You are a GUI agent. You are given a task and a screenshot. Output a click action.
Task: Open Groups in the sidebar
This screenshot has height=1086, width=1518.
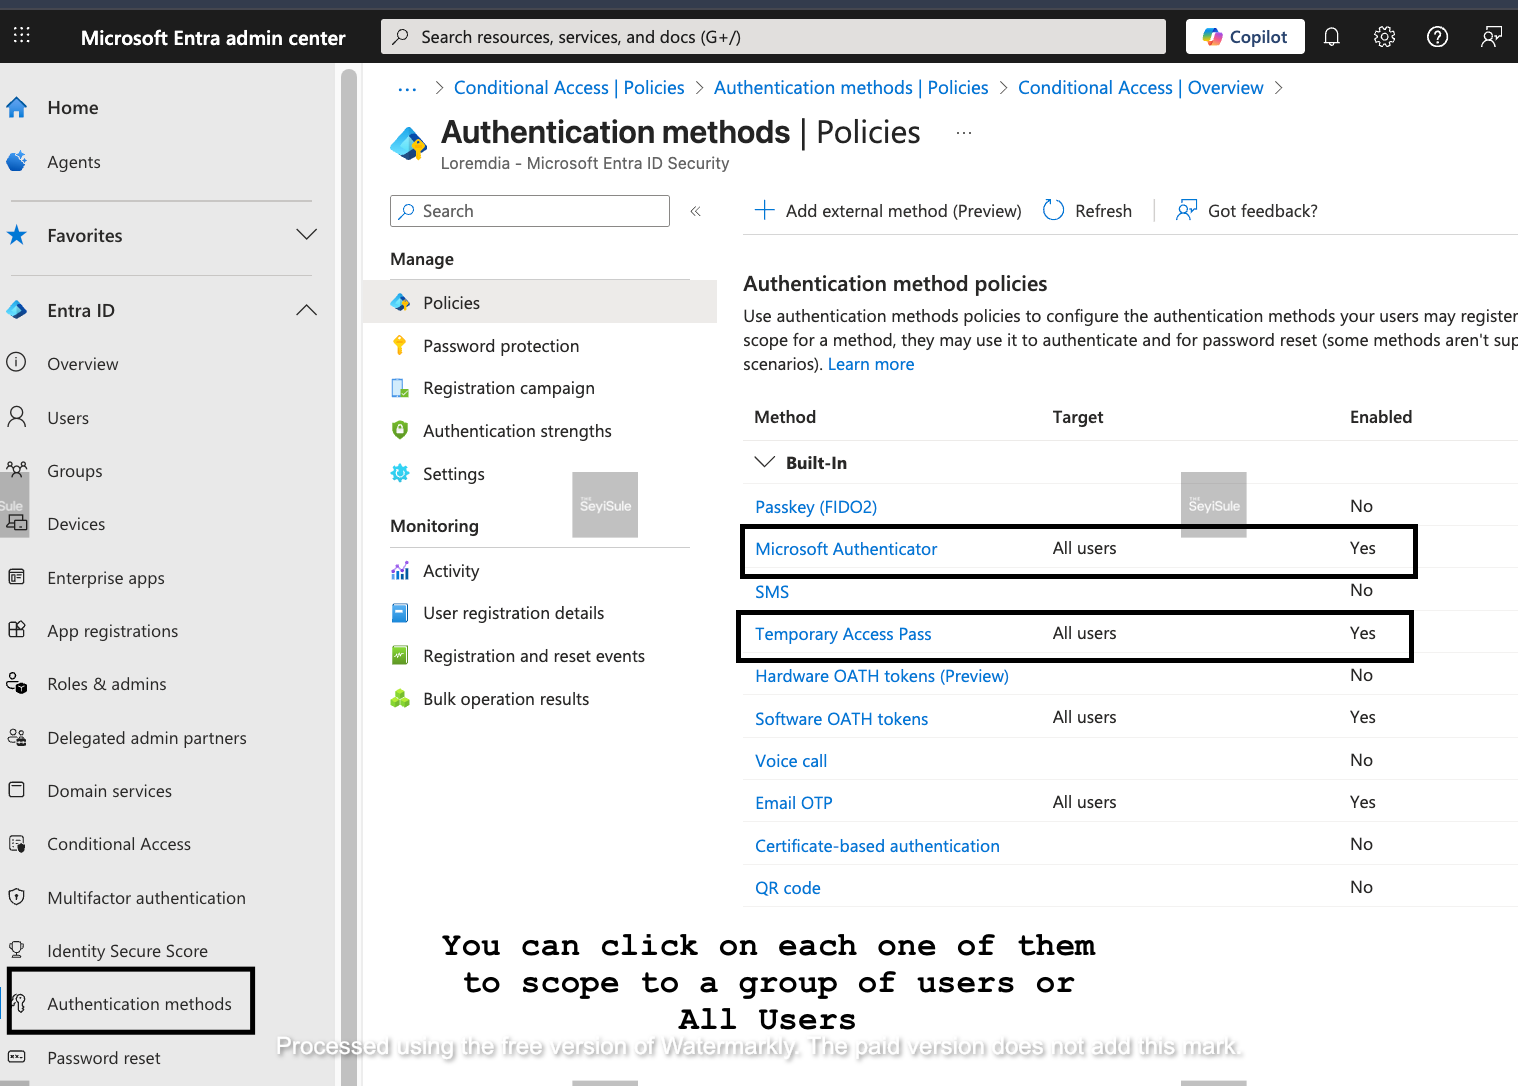[x=74, y=471]
